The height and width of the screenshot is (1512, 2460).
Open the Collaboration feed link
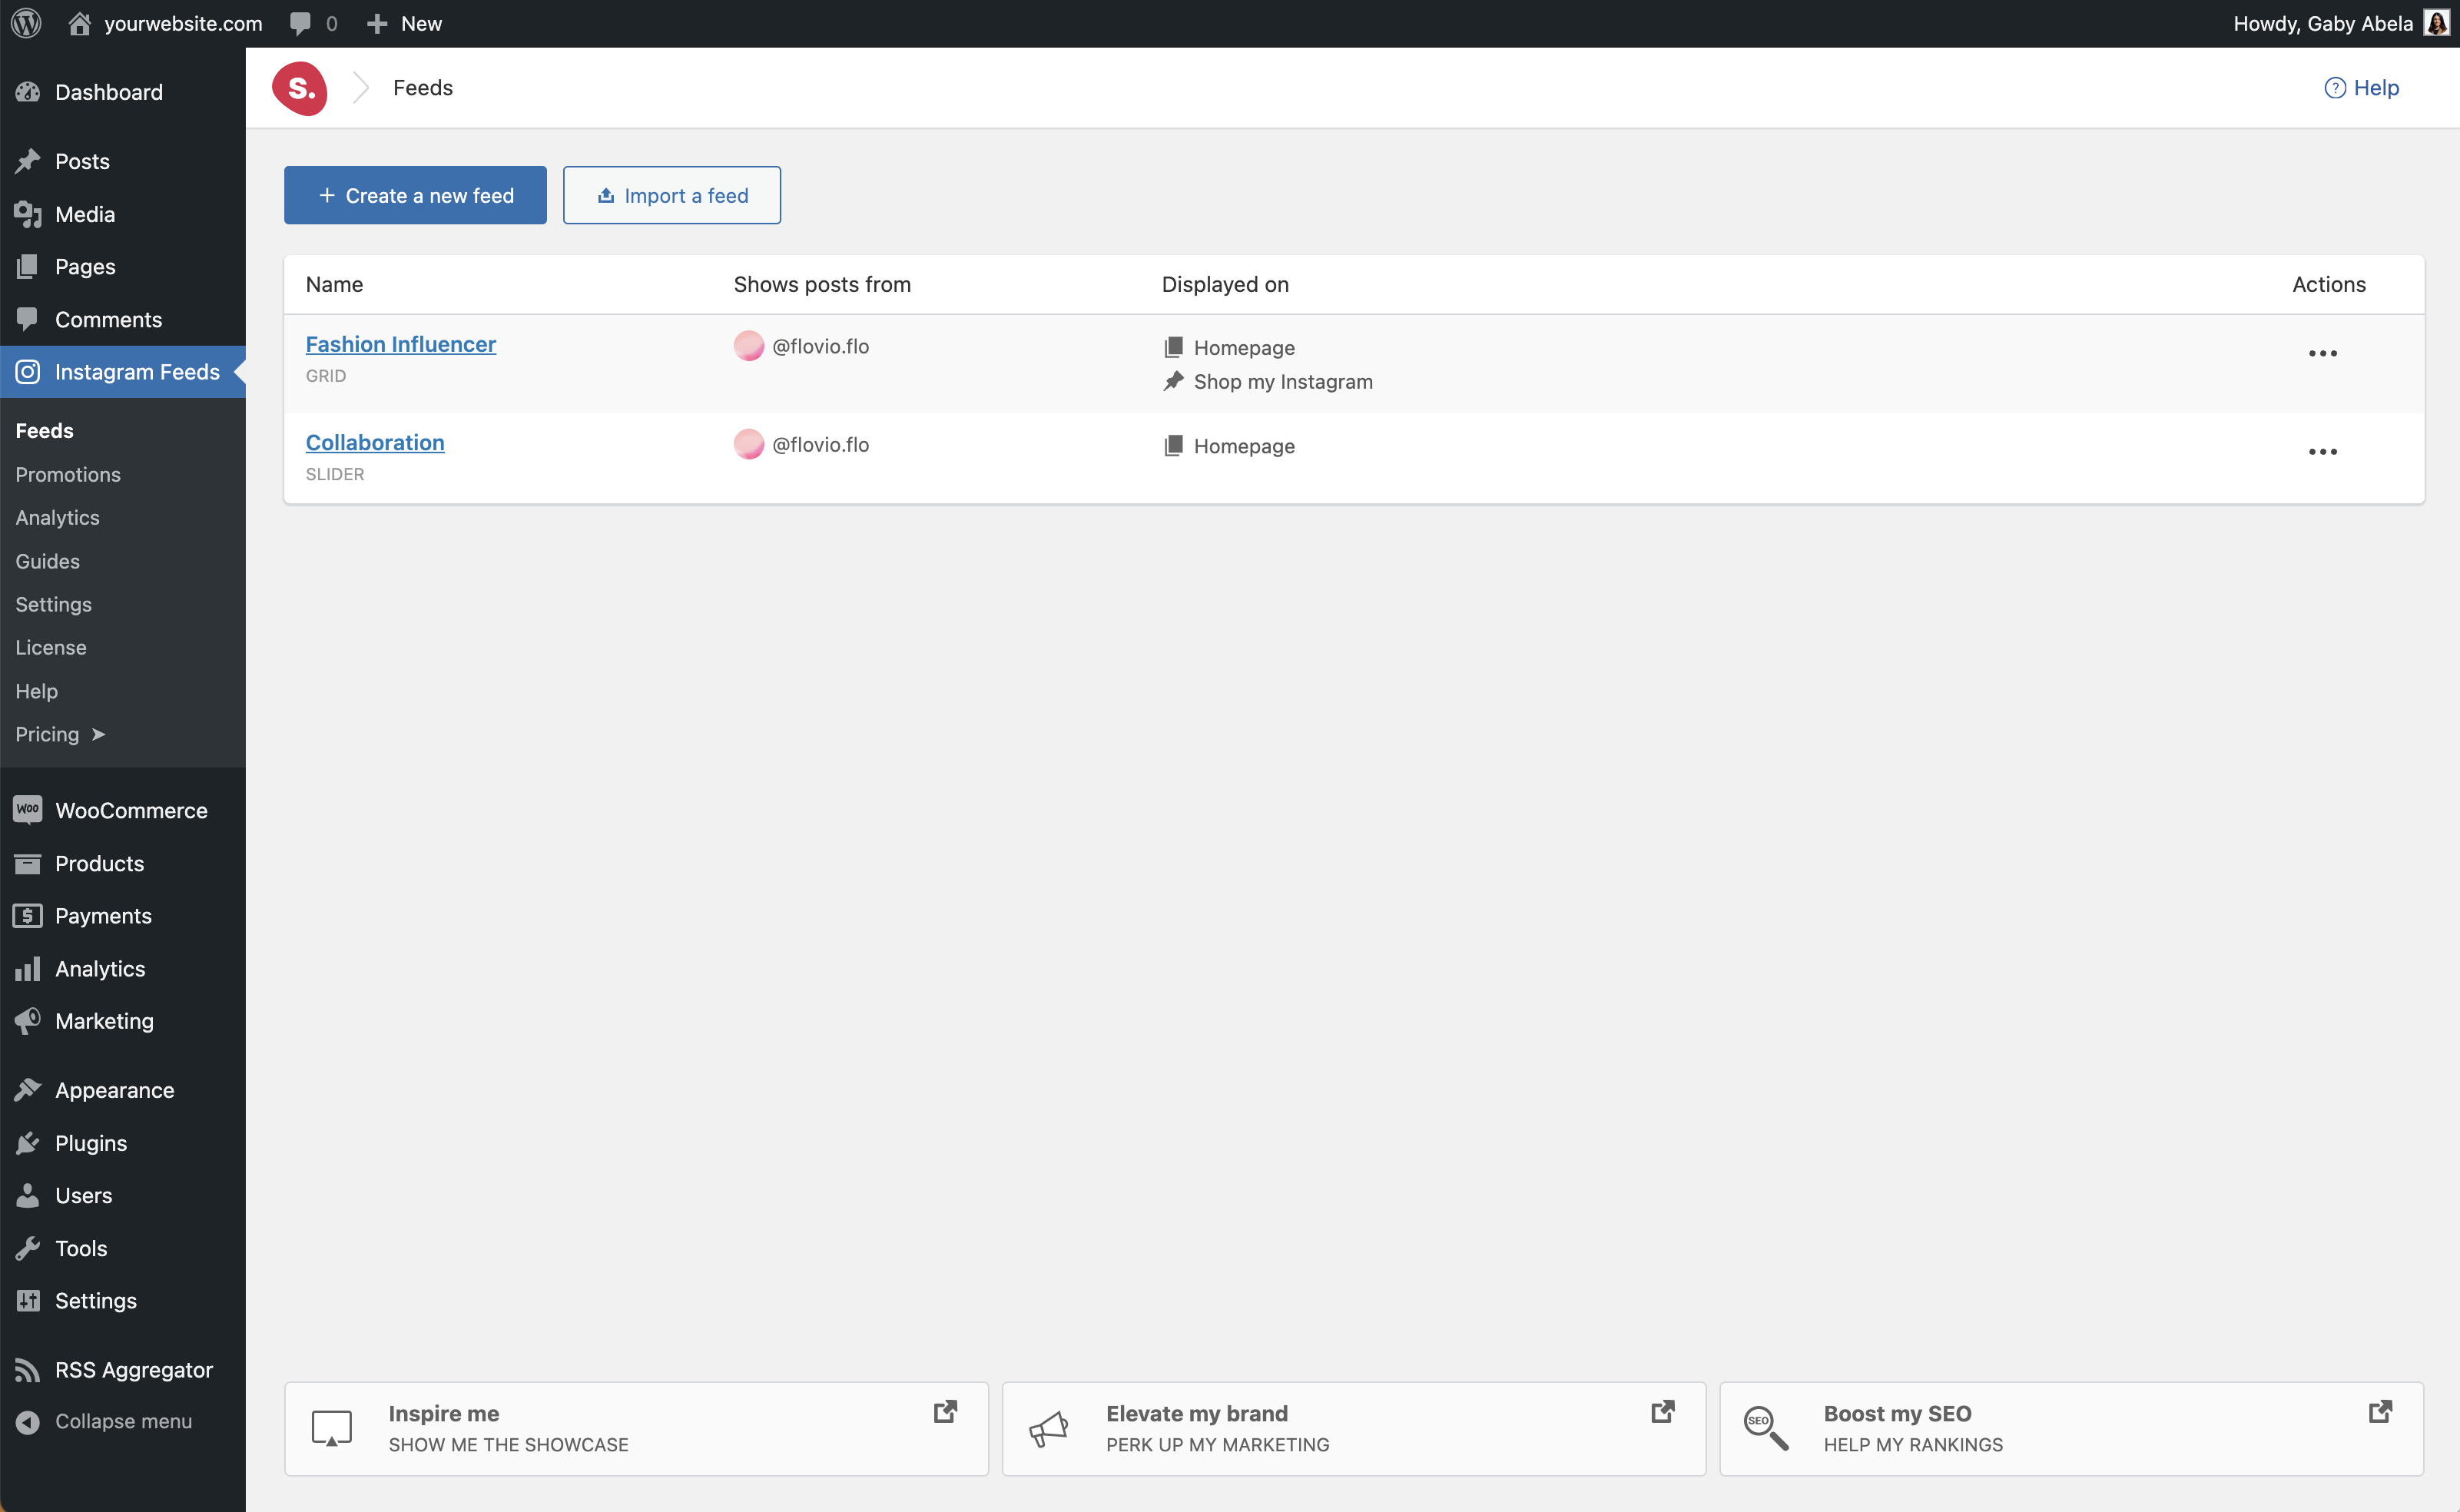[x=374, y=442]
